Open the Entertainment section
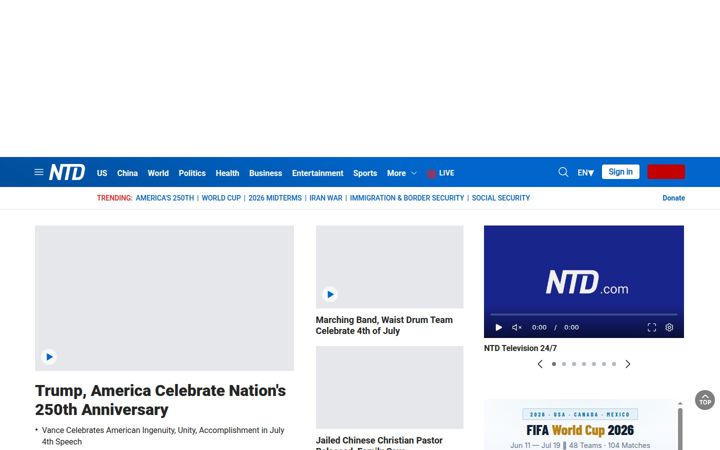720x450 pixels. (317, 173)
